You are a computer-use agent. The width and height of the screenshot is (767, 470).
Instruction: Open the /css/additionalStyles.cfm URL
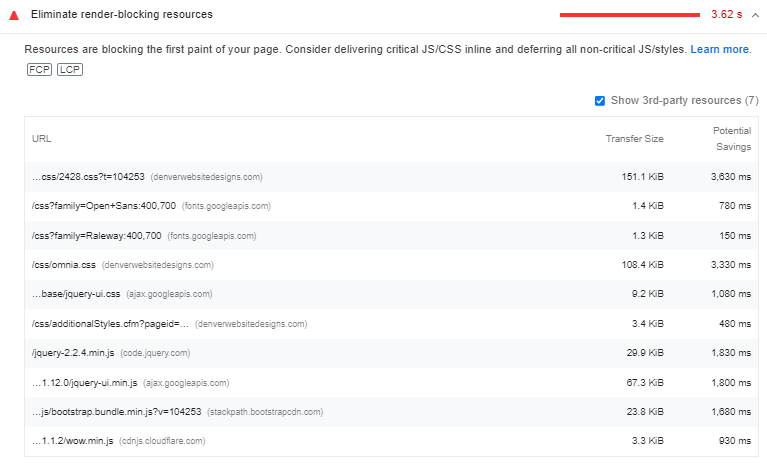[110, 324]
